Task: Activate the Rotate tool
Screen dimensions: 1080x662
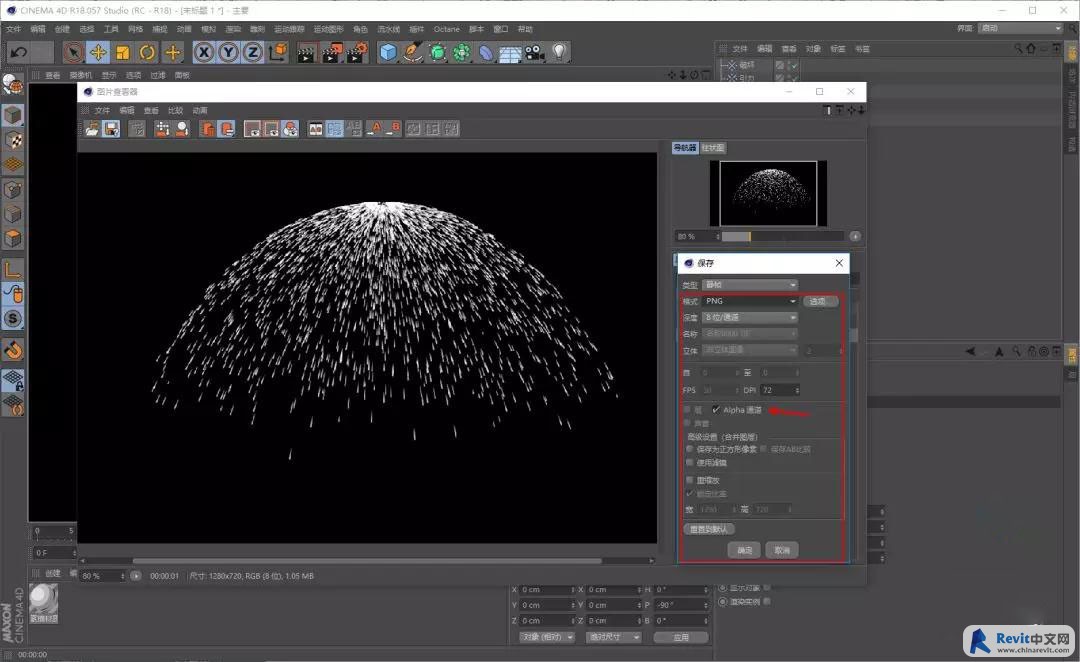Action: pos(147,52)
